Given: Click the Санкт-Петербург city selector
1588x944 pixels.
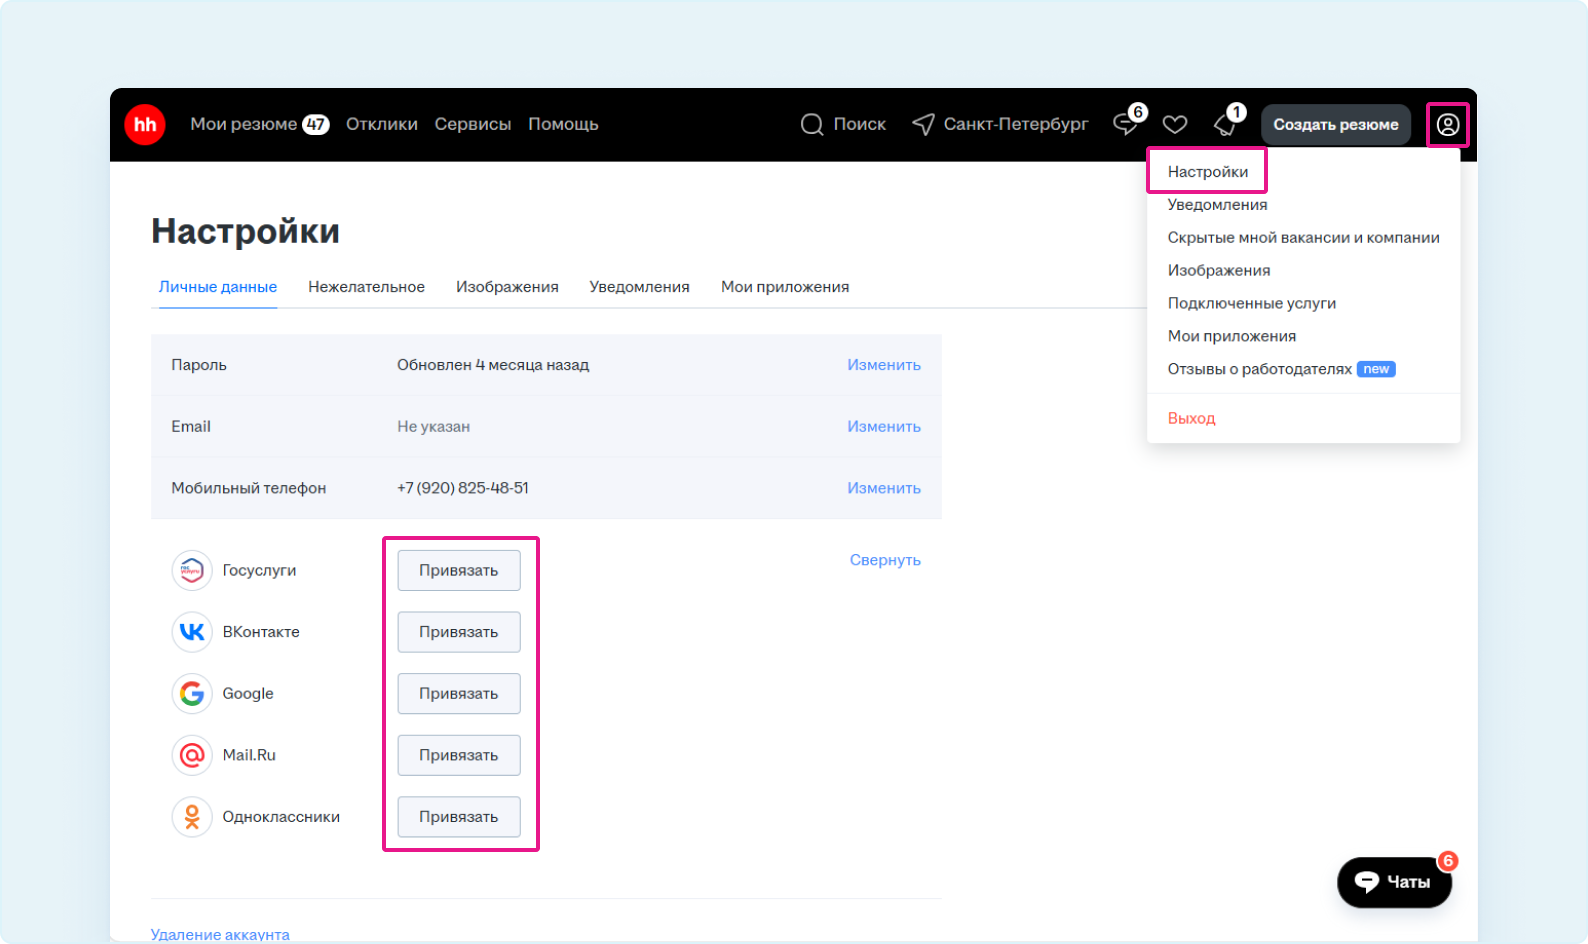Looking at the screenshot, I should pyautogui.click(x=1016, y=124).
